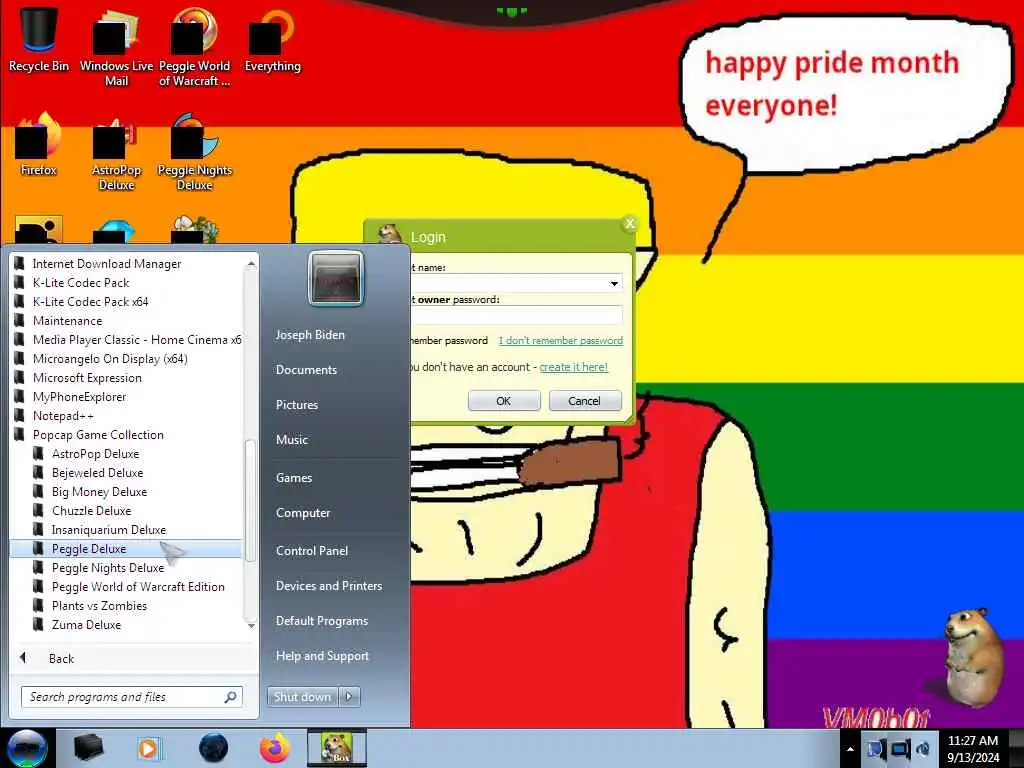Open Devices and Printers
Viewport: 1024px width, 768px height.
pyautogui.click(x=329, y=586)
